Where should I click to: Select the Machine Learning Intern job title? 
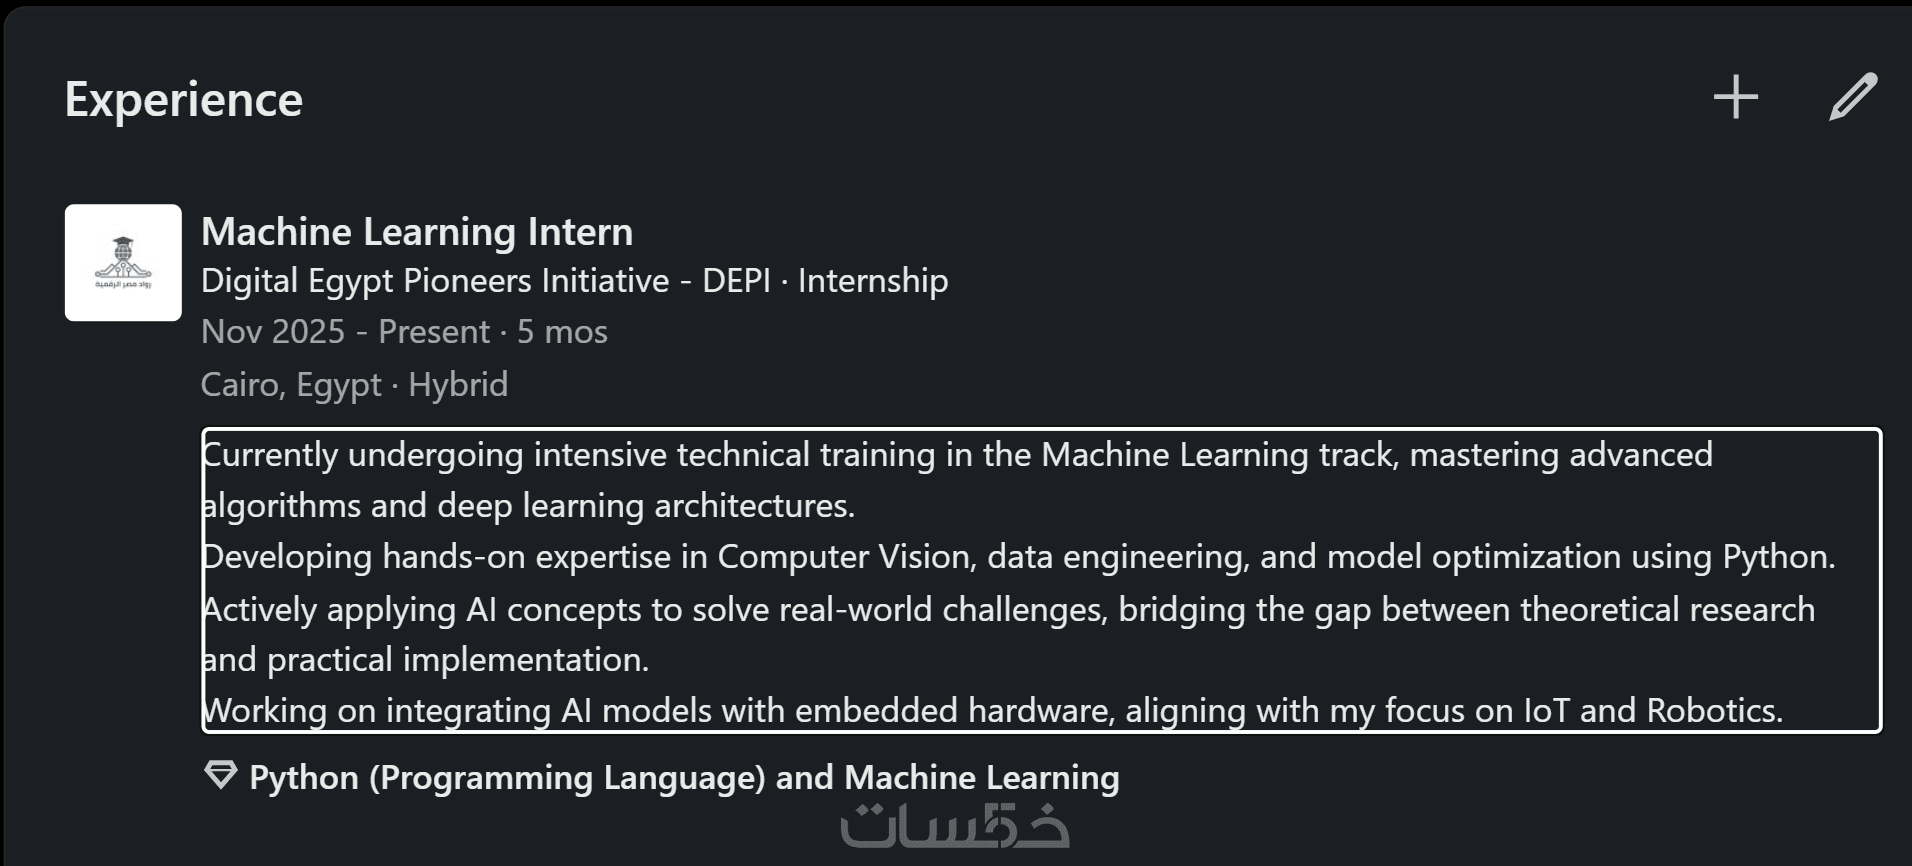click(417, 232)
